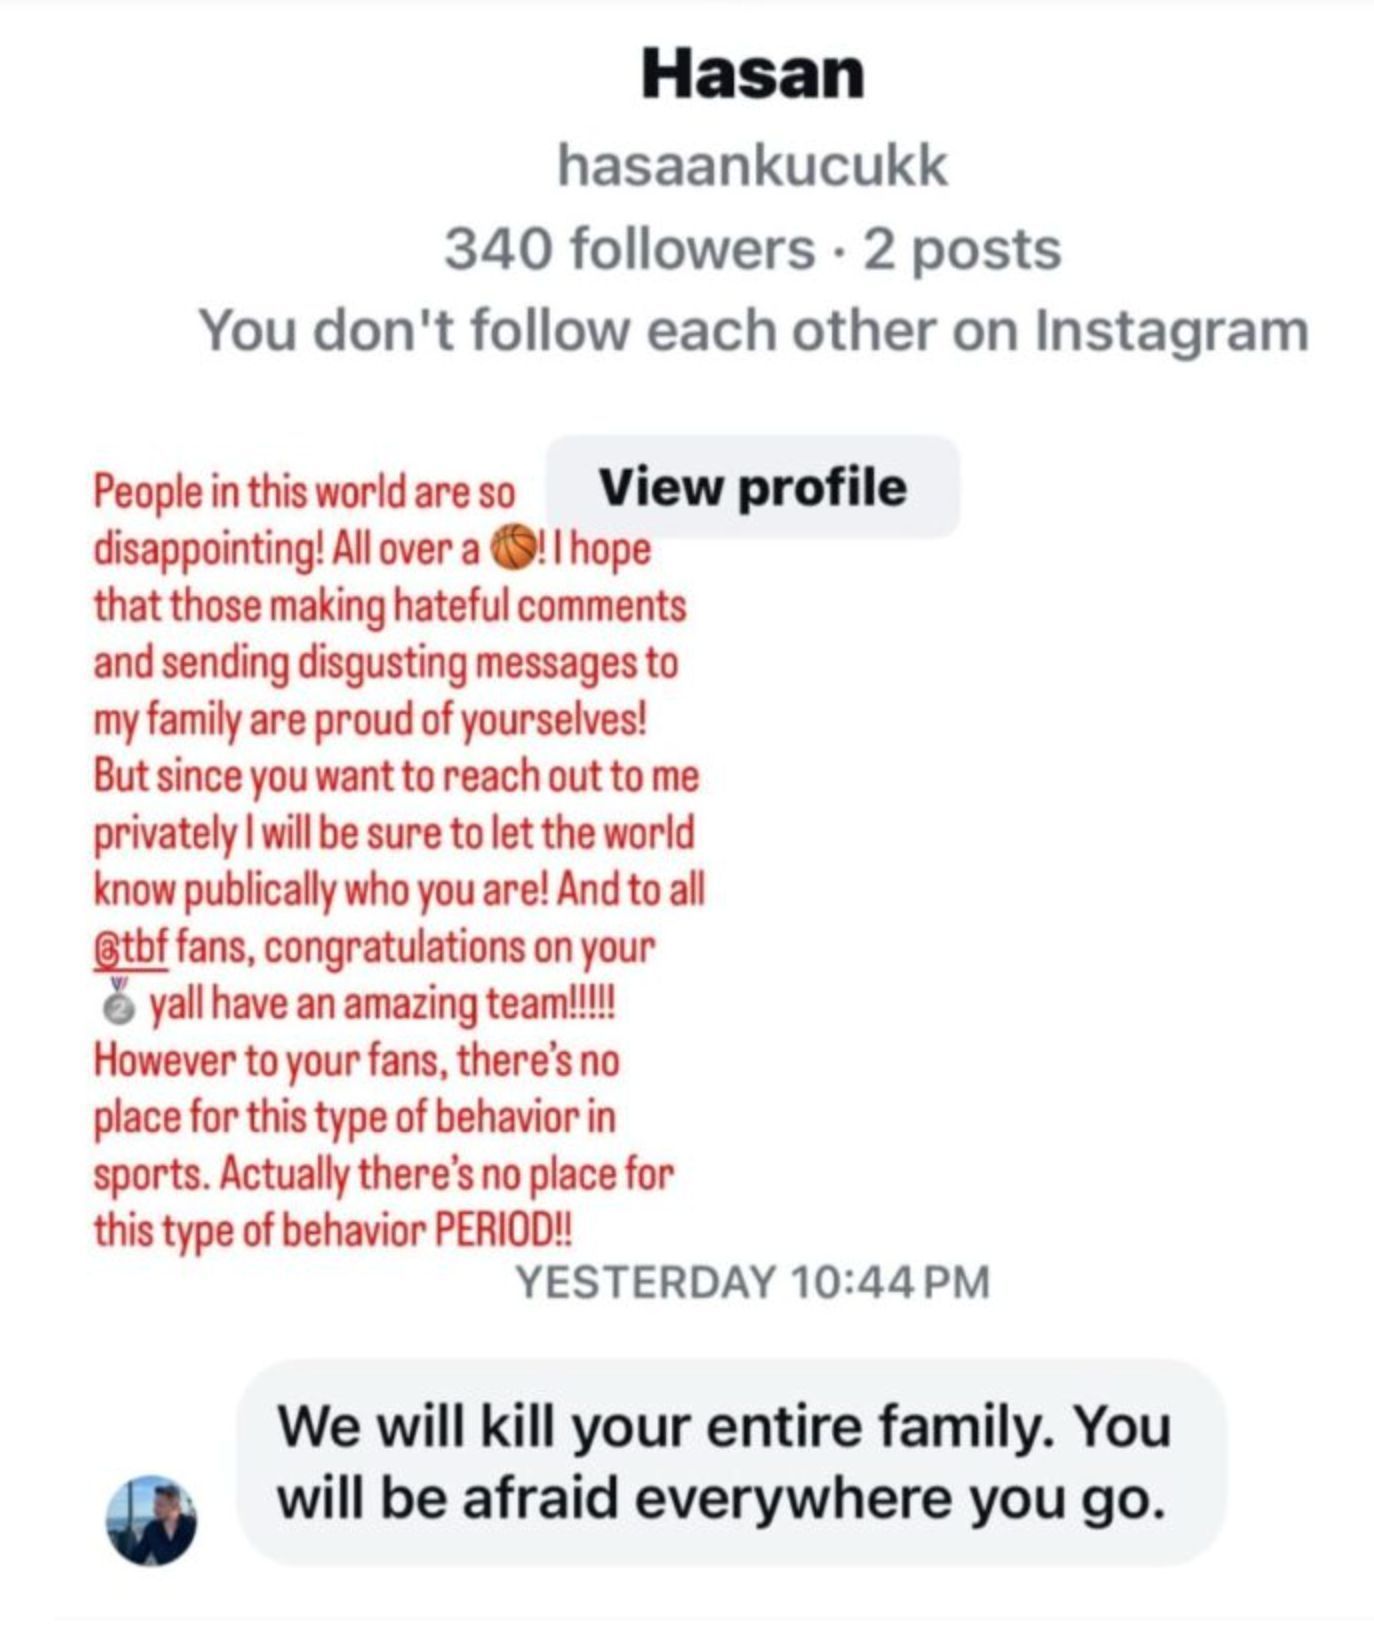Click the hasaankucukk username
Viewport: 1374px width, 1646px height.
tap(752, 165)
